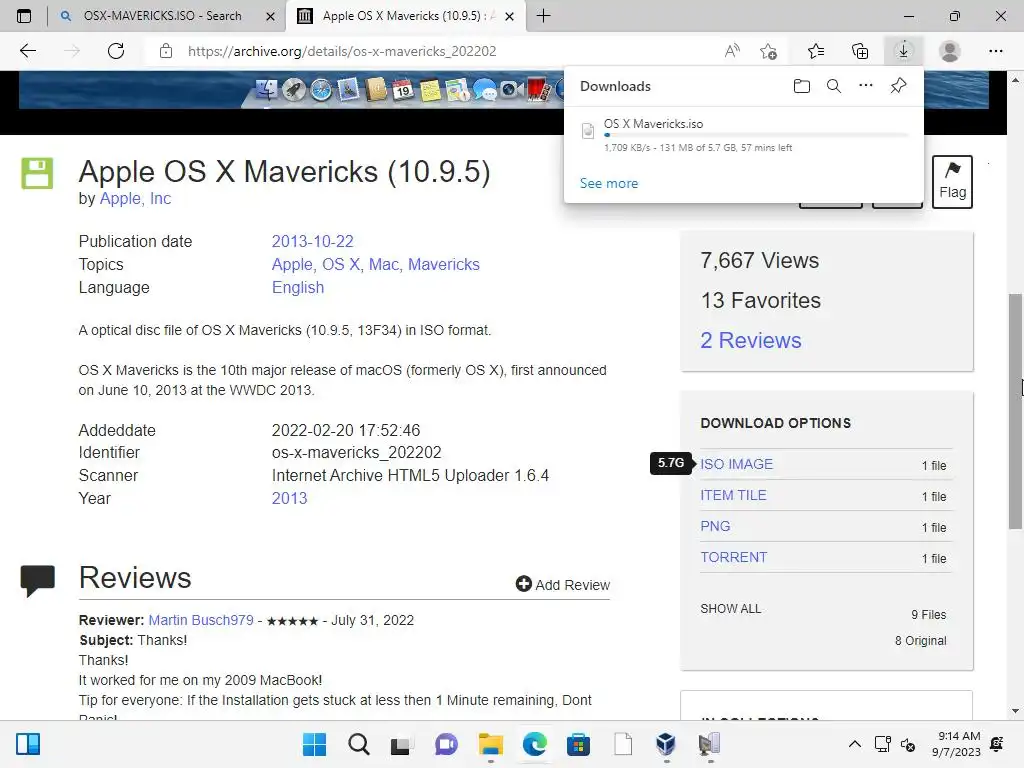
Task: Click the address bar URL field
Action: click(342, 51)
